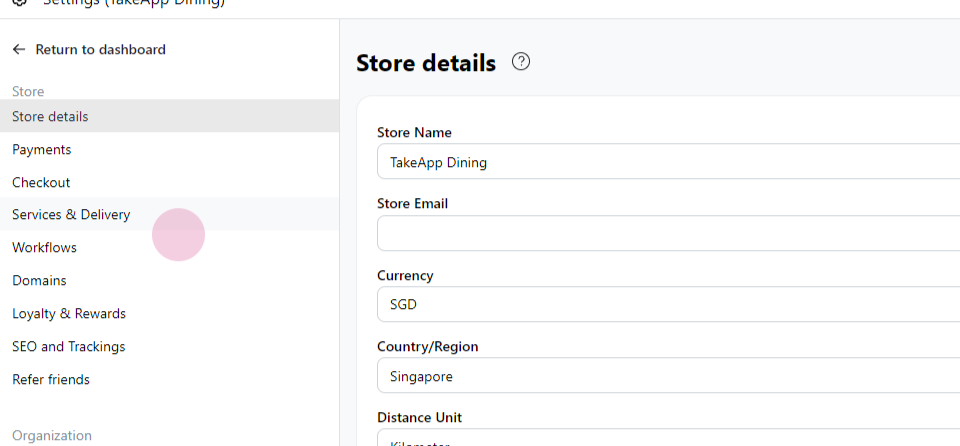
Task: Click the Store section label
Action: 28,91
